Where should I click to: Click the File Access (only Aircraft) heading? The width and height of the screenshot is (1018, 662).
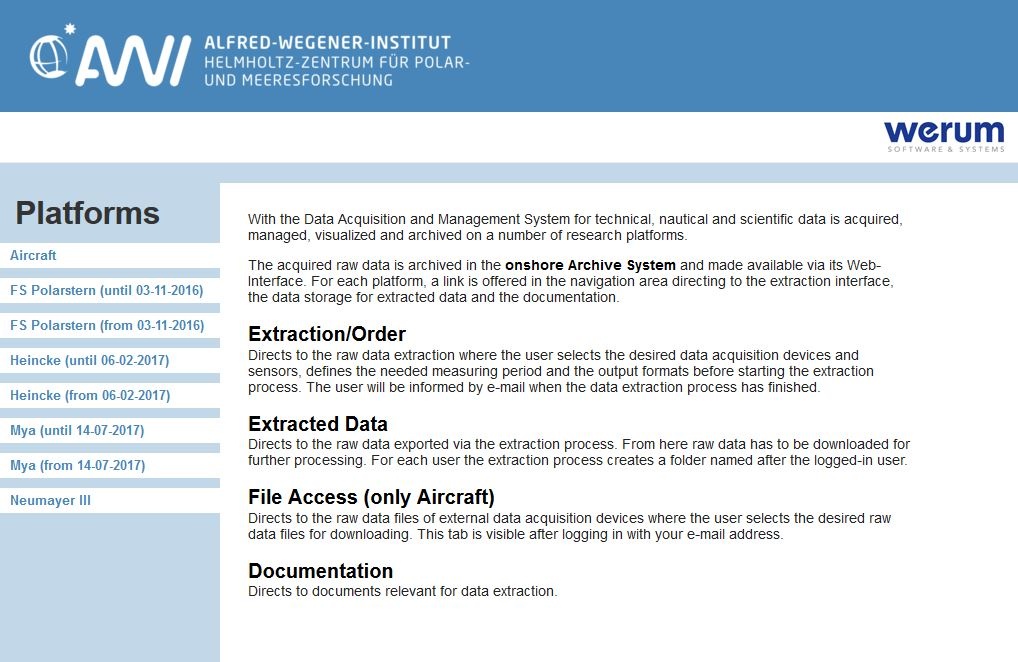click(371, 497)
